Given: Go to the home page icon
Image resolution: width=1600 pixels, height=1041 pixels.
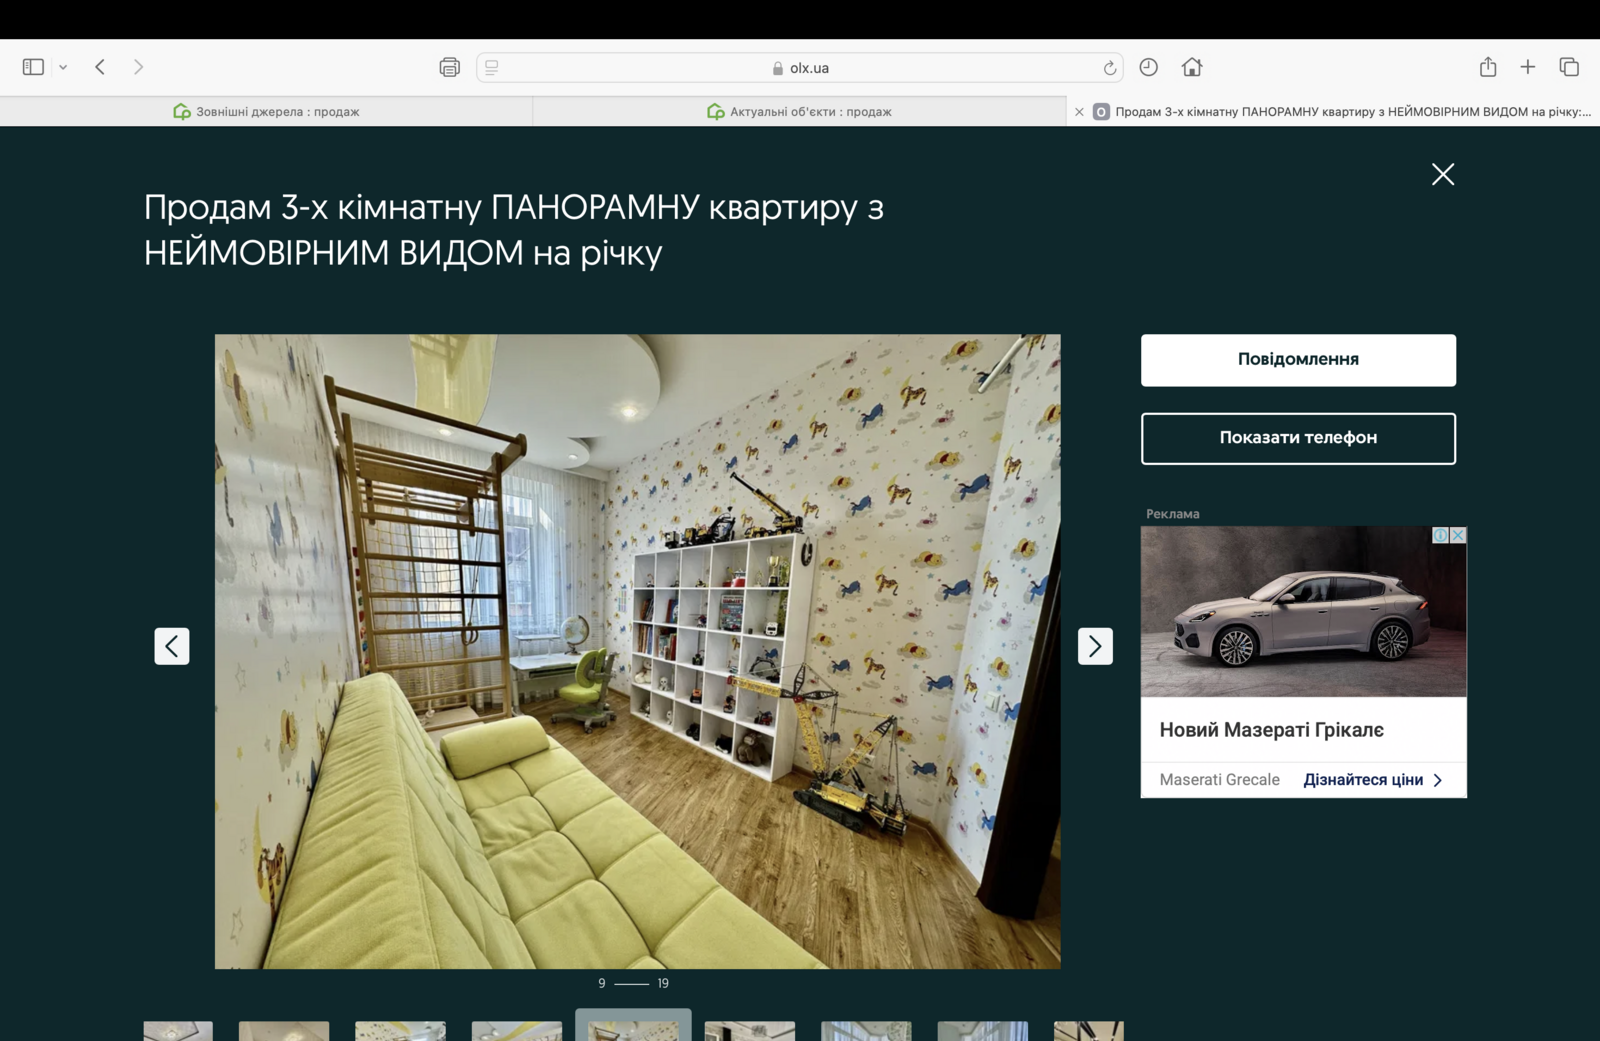Looking at the screenshot, I should (x=1191, y=67).
